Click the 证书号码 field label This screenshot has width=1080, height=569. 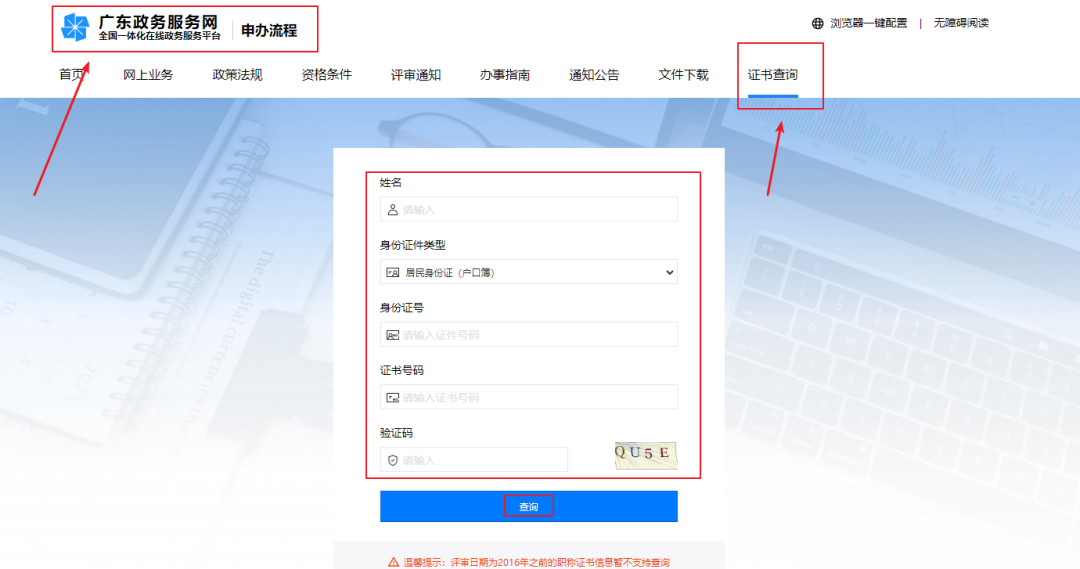tap(402, 371)
